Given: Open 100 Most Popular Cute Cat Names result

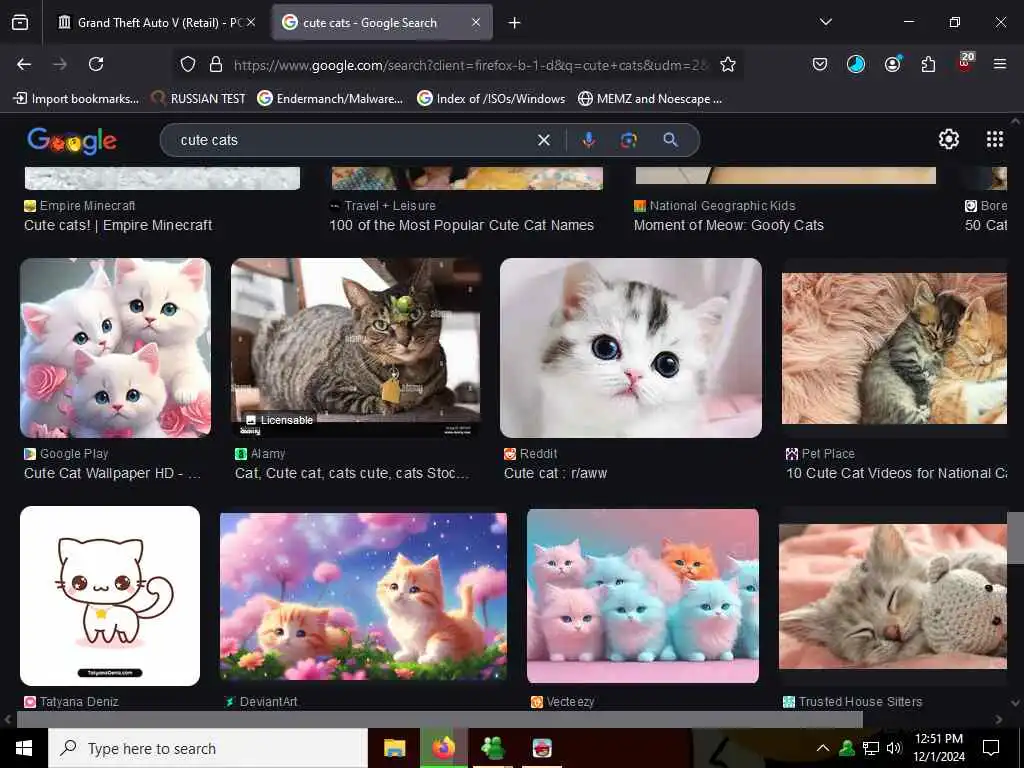Looking at the screenshot, I should click(461, 225).
